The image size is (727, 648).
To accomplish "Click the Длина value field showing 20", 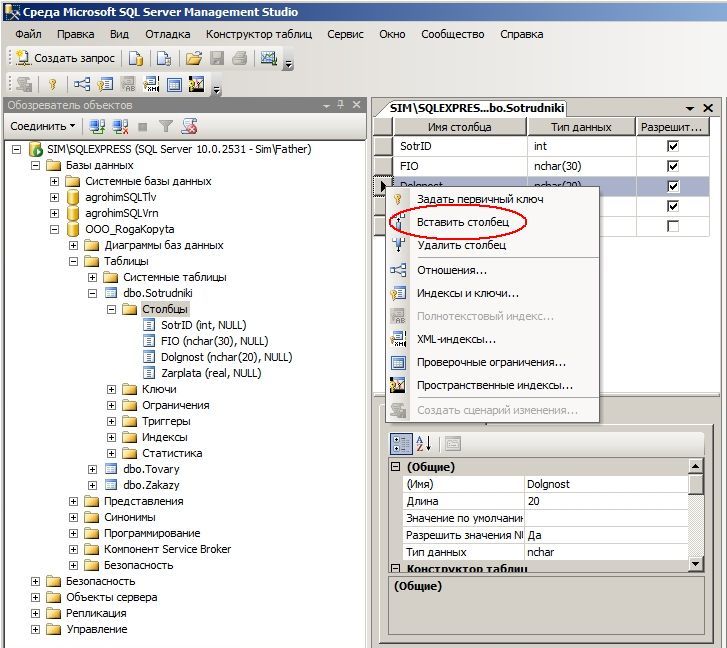I will click(606, 501).
